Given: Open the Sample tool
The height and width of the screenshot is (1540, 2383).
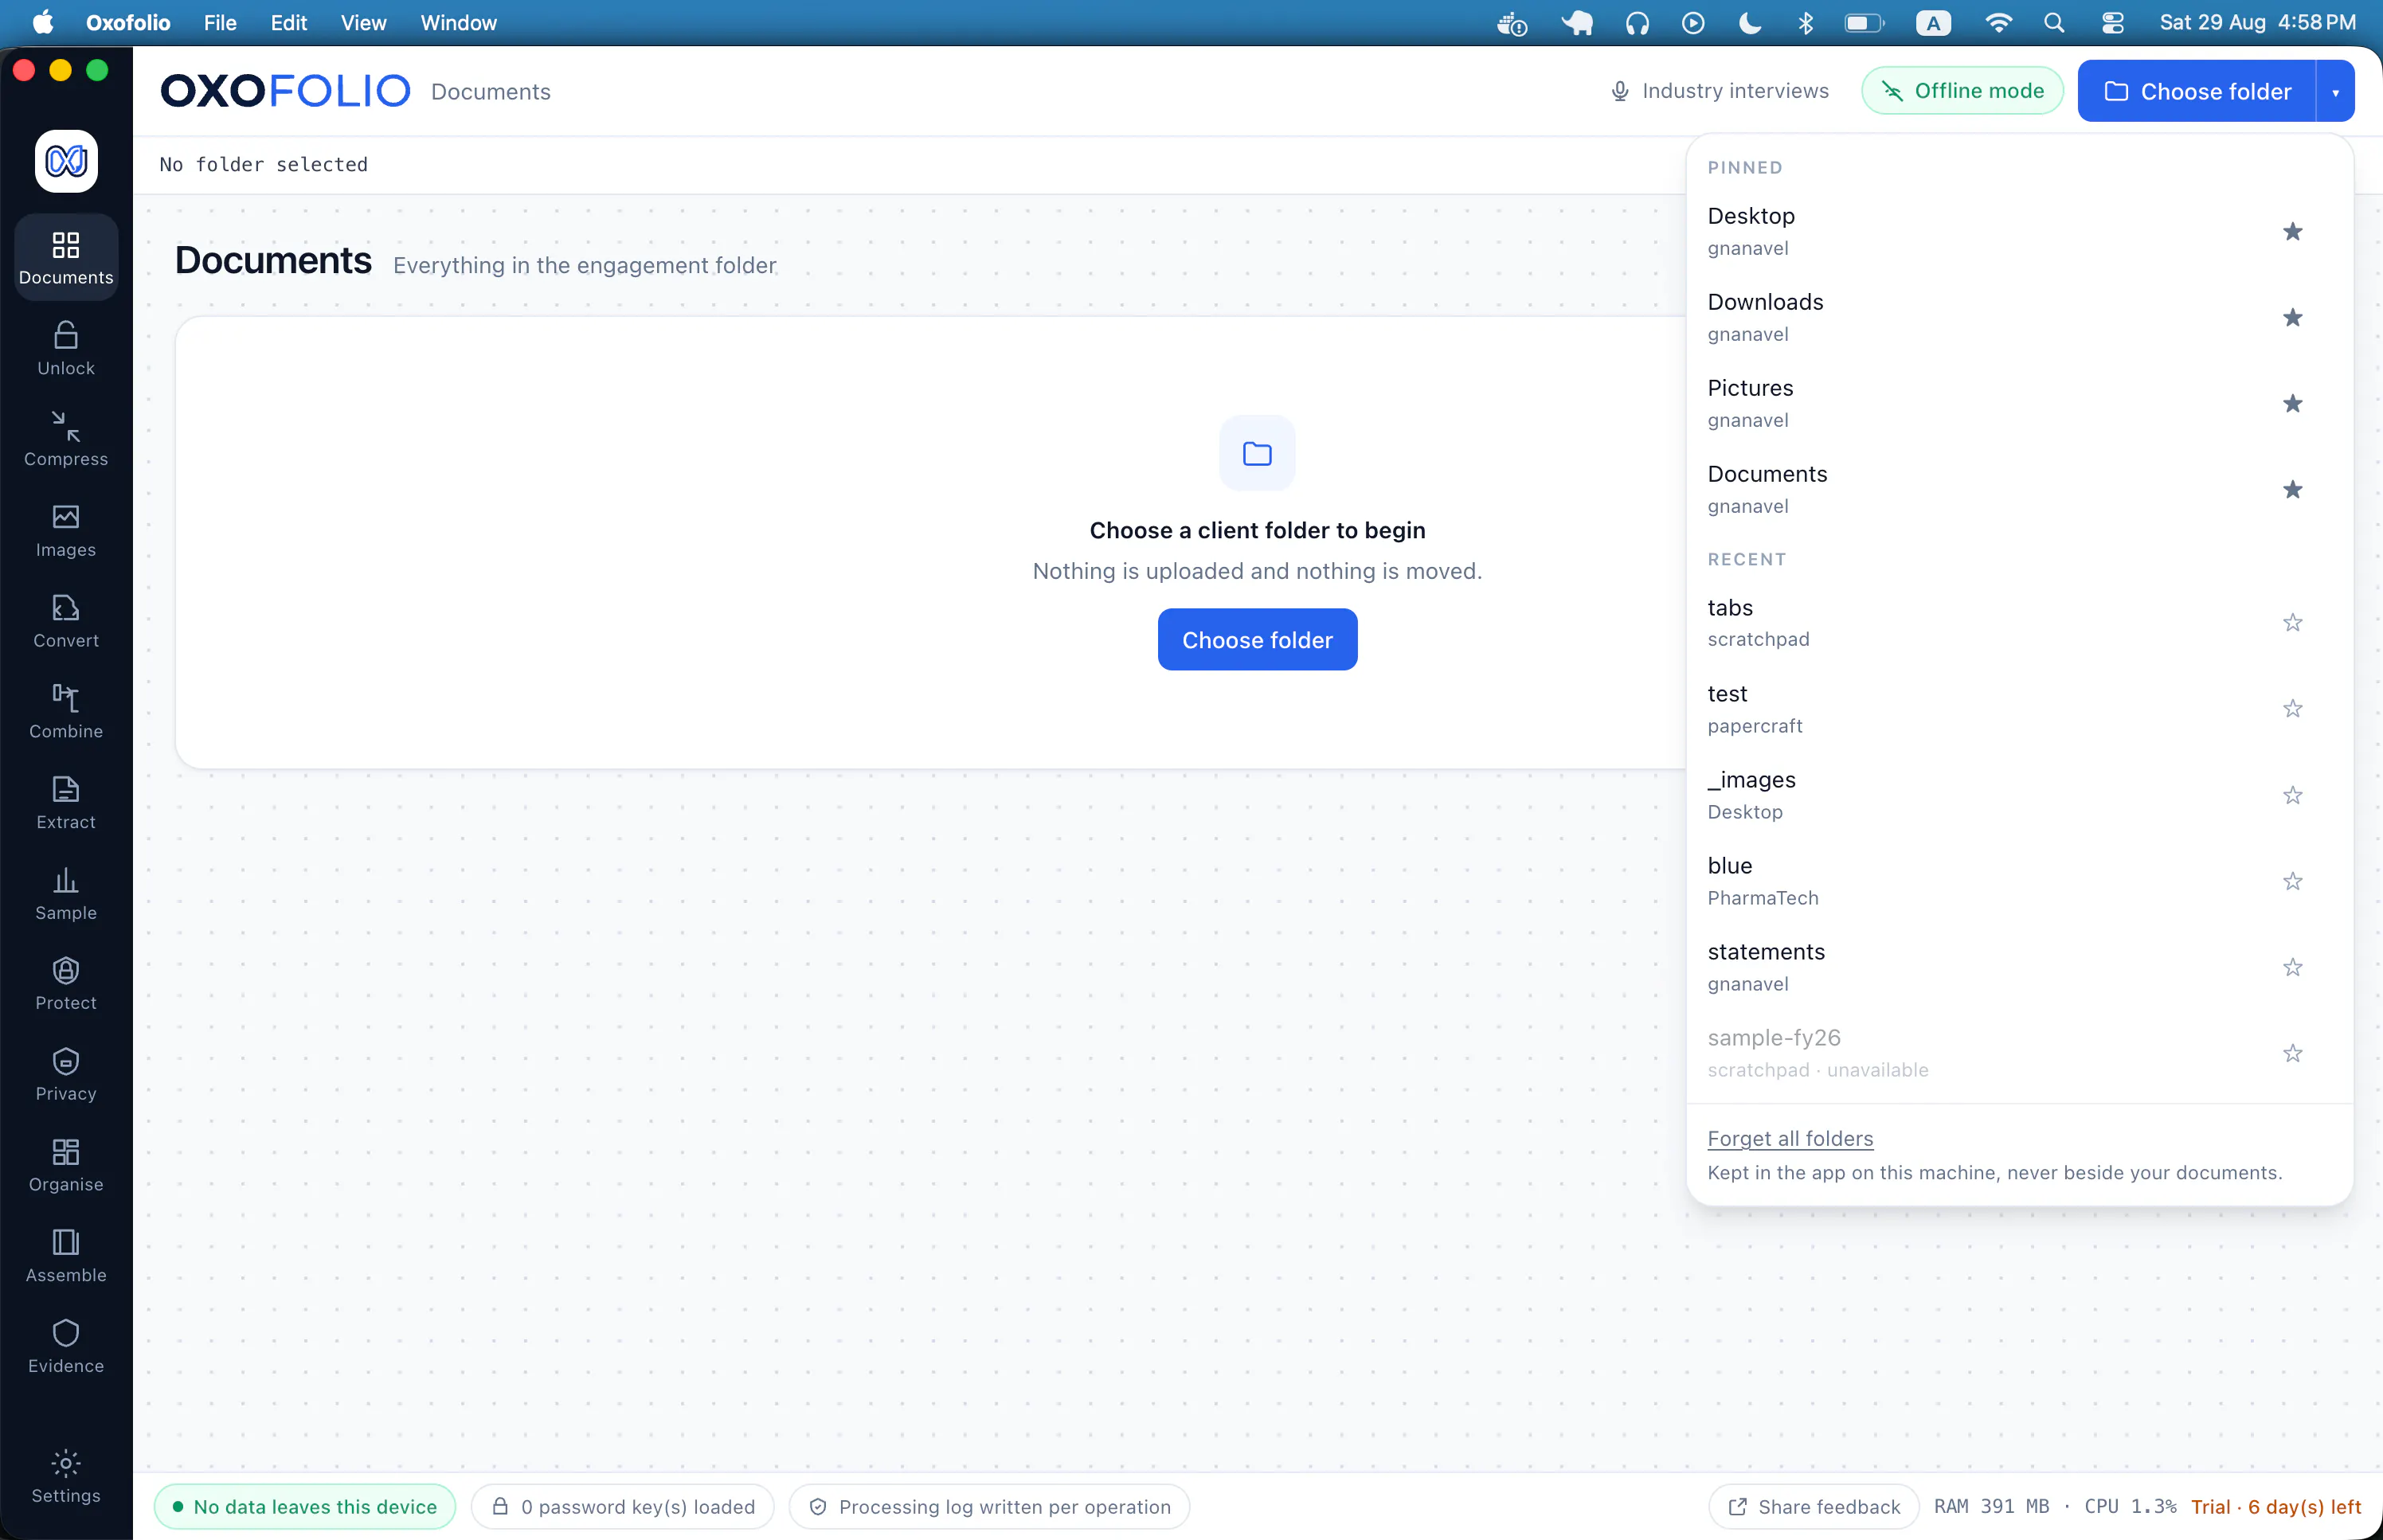Looking at the screenshot, I should click(x=66, y=894).
